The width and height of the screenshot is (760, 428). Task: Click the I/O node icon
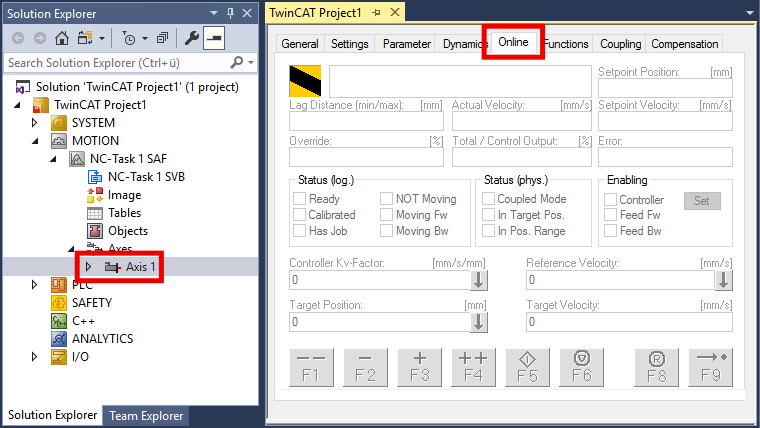pos(59,357)
